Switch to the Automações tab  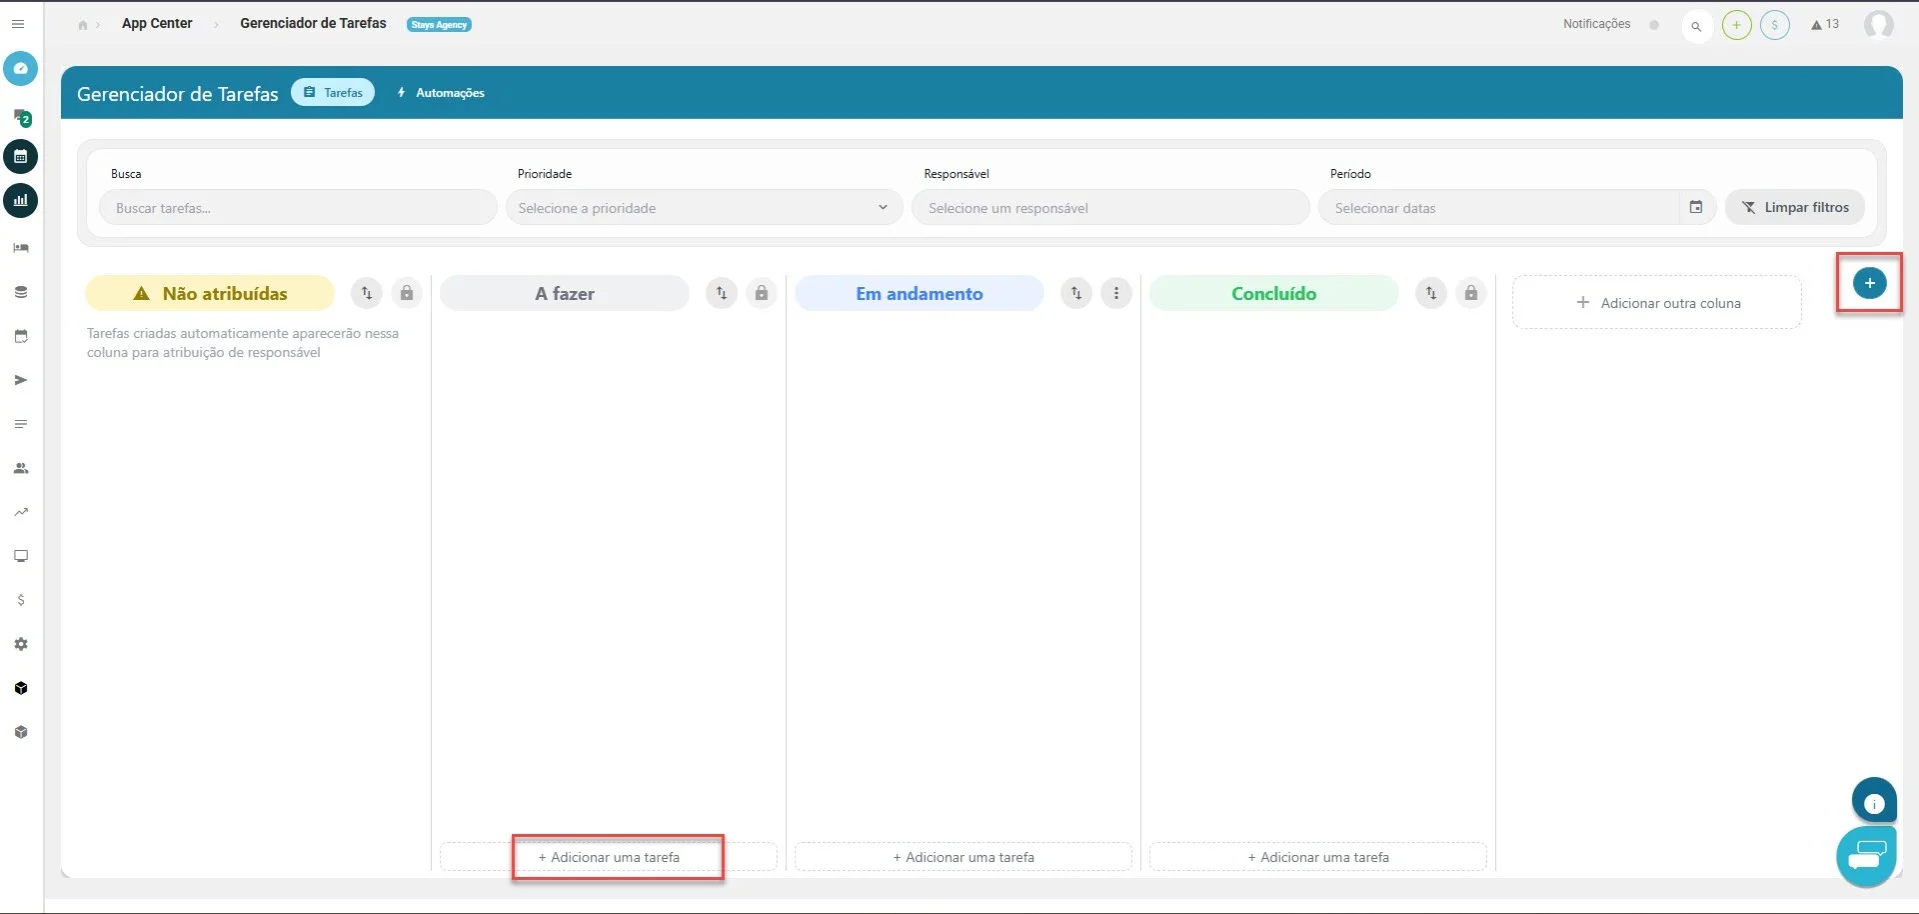(x=441, y=93)
